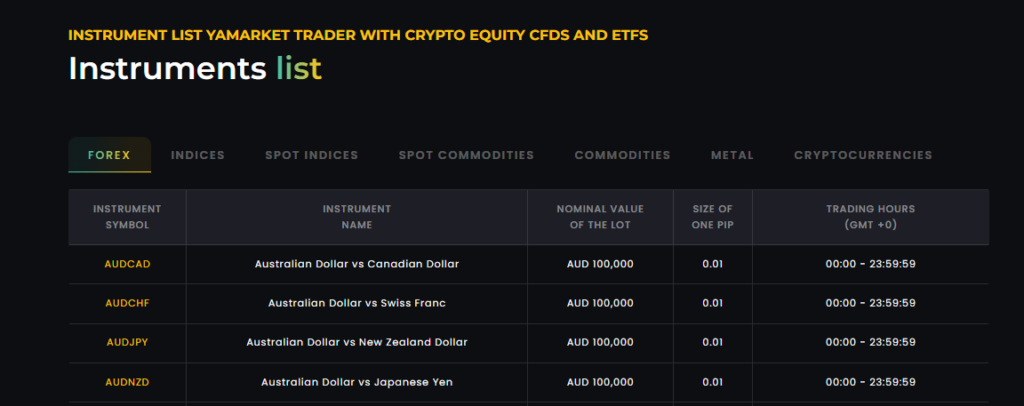Select the FOREX tab

click(109, 155)
